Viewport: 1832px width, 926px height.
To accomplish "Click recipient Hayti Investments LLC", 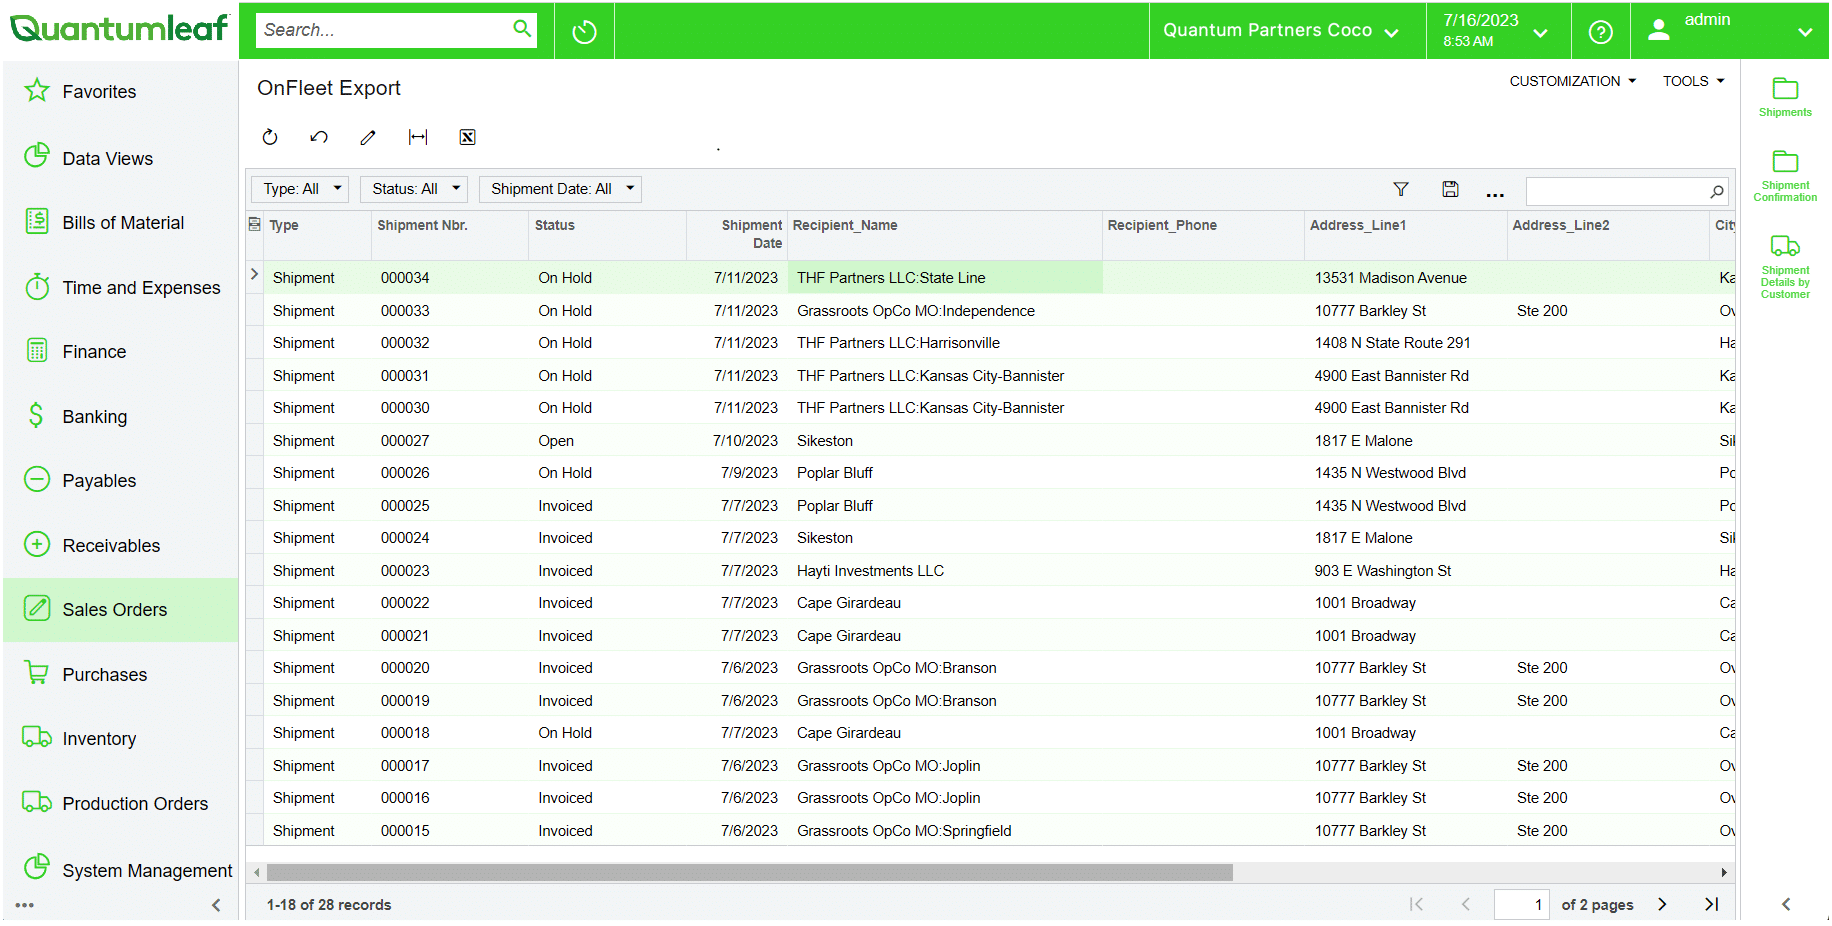I will (870, 571).
